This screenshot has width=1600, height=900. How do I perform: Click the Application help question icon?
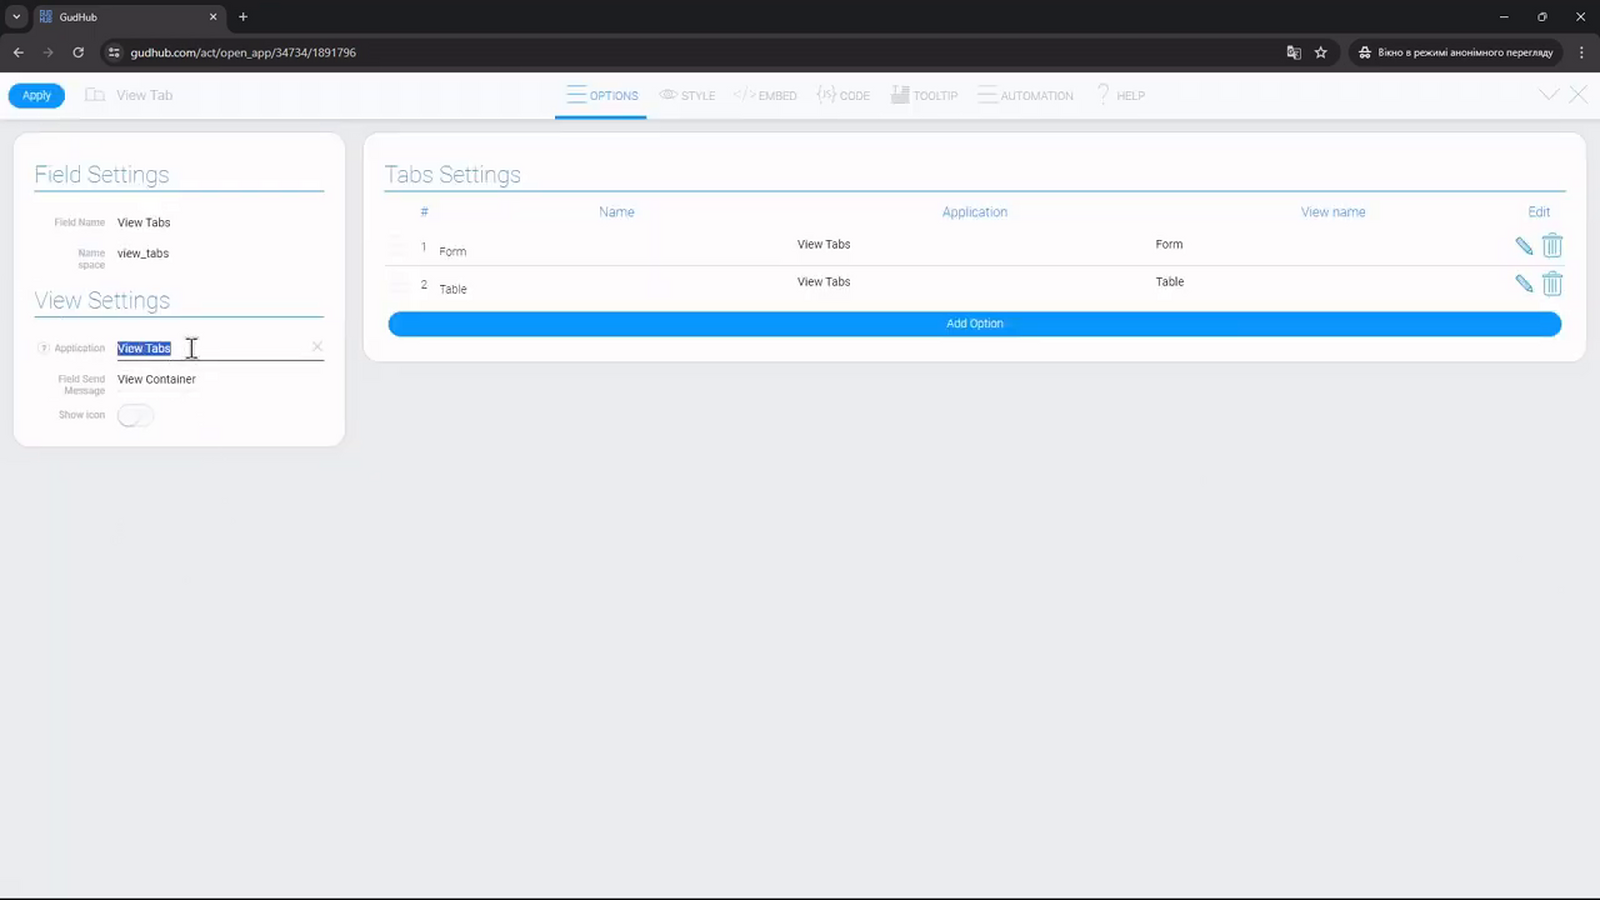pyautogui.click(x=43, y=348)
